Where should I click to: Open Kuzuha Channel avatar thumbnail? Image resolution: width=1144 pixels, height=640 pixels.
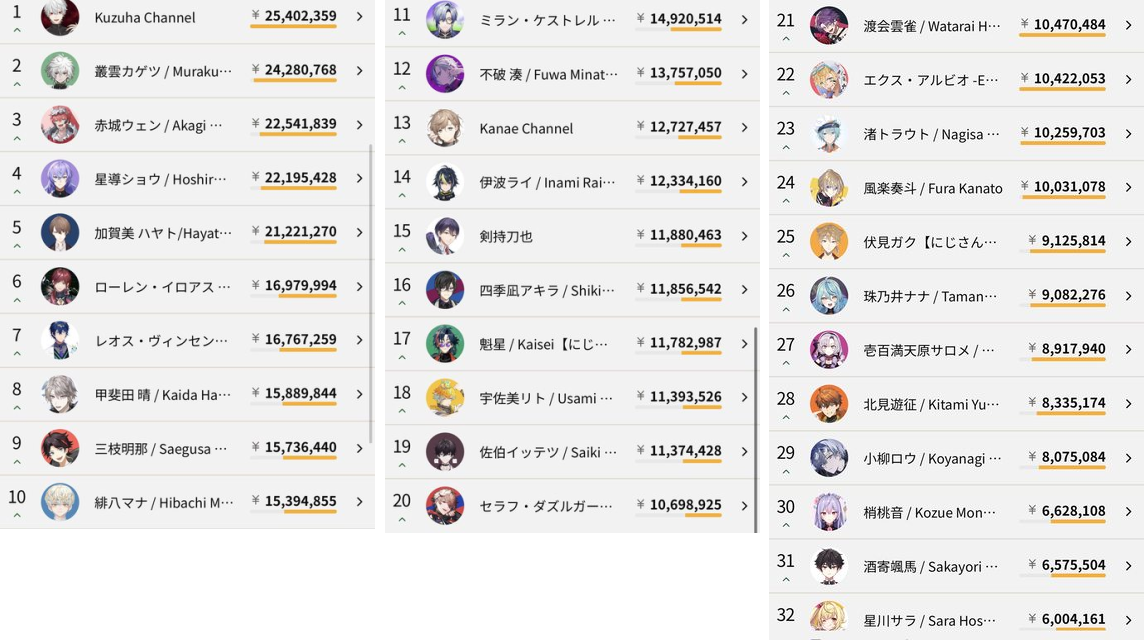click(60, 17)
